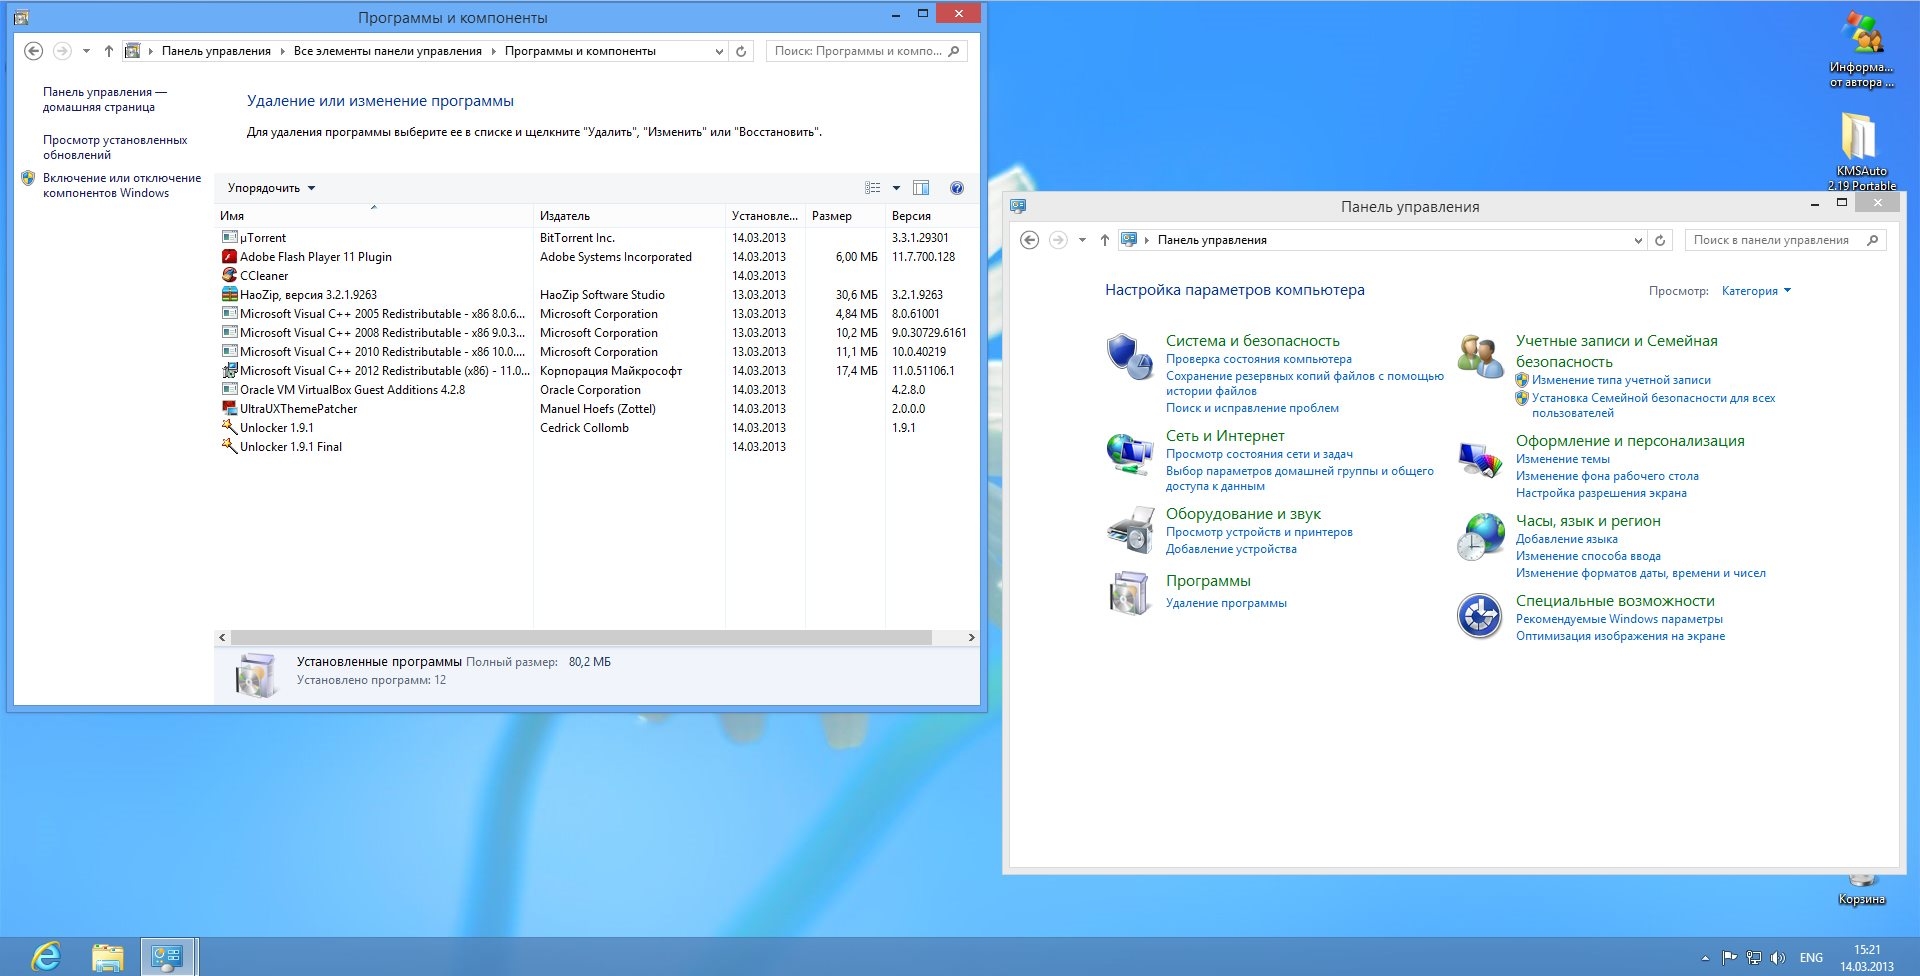Open recent locations arrow in Программы и компоненты
The height and width of the screenshot is (976, 1920).
(x=86, y=51)
